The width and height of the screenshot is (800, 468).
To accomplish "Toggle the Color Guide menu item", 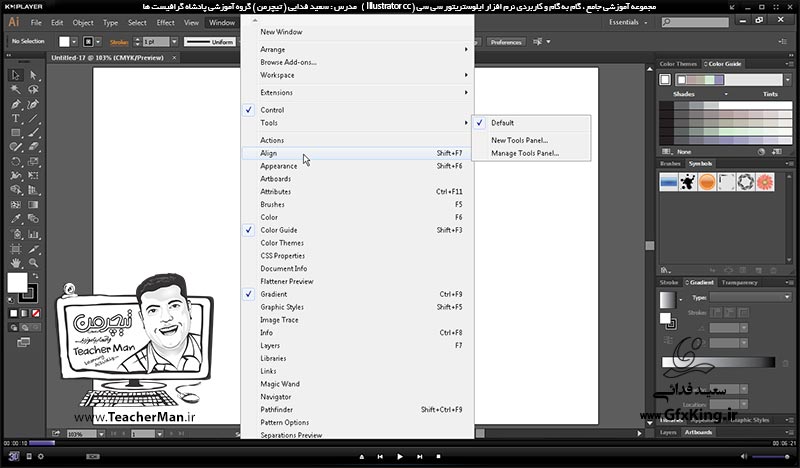I will coord(357,230).
